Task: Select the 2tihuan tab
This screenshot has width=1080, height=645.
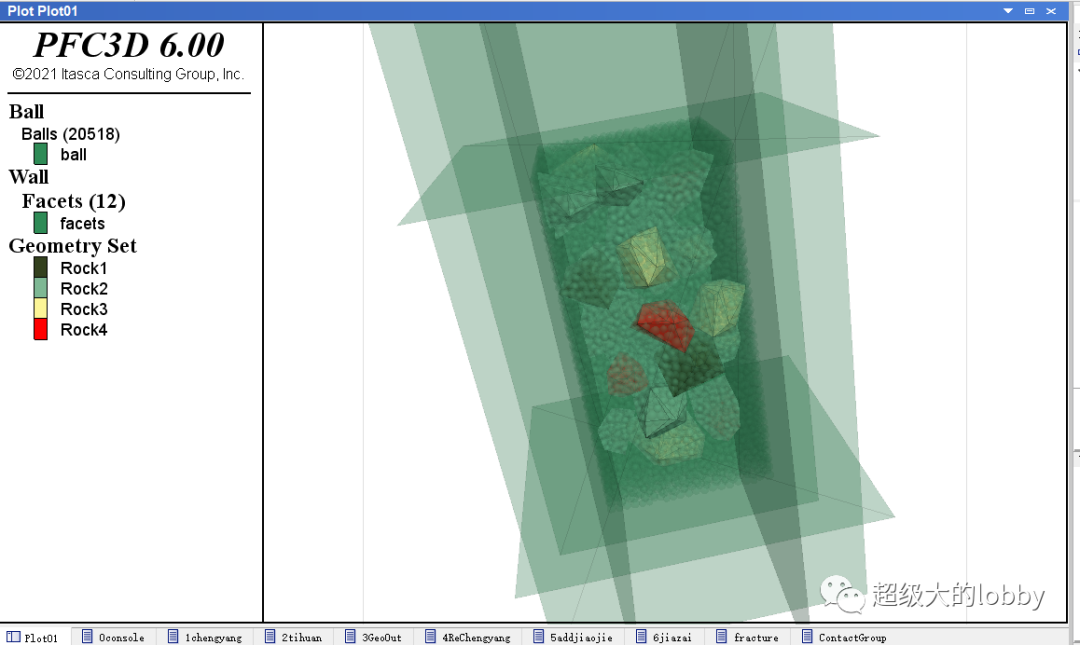Action: (x=293, y=637)
